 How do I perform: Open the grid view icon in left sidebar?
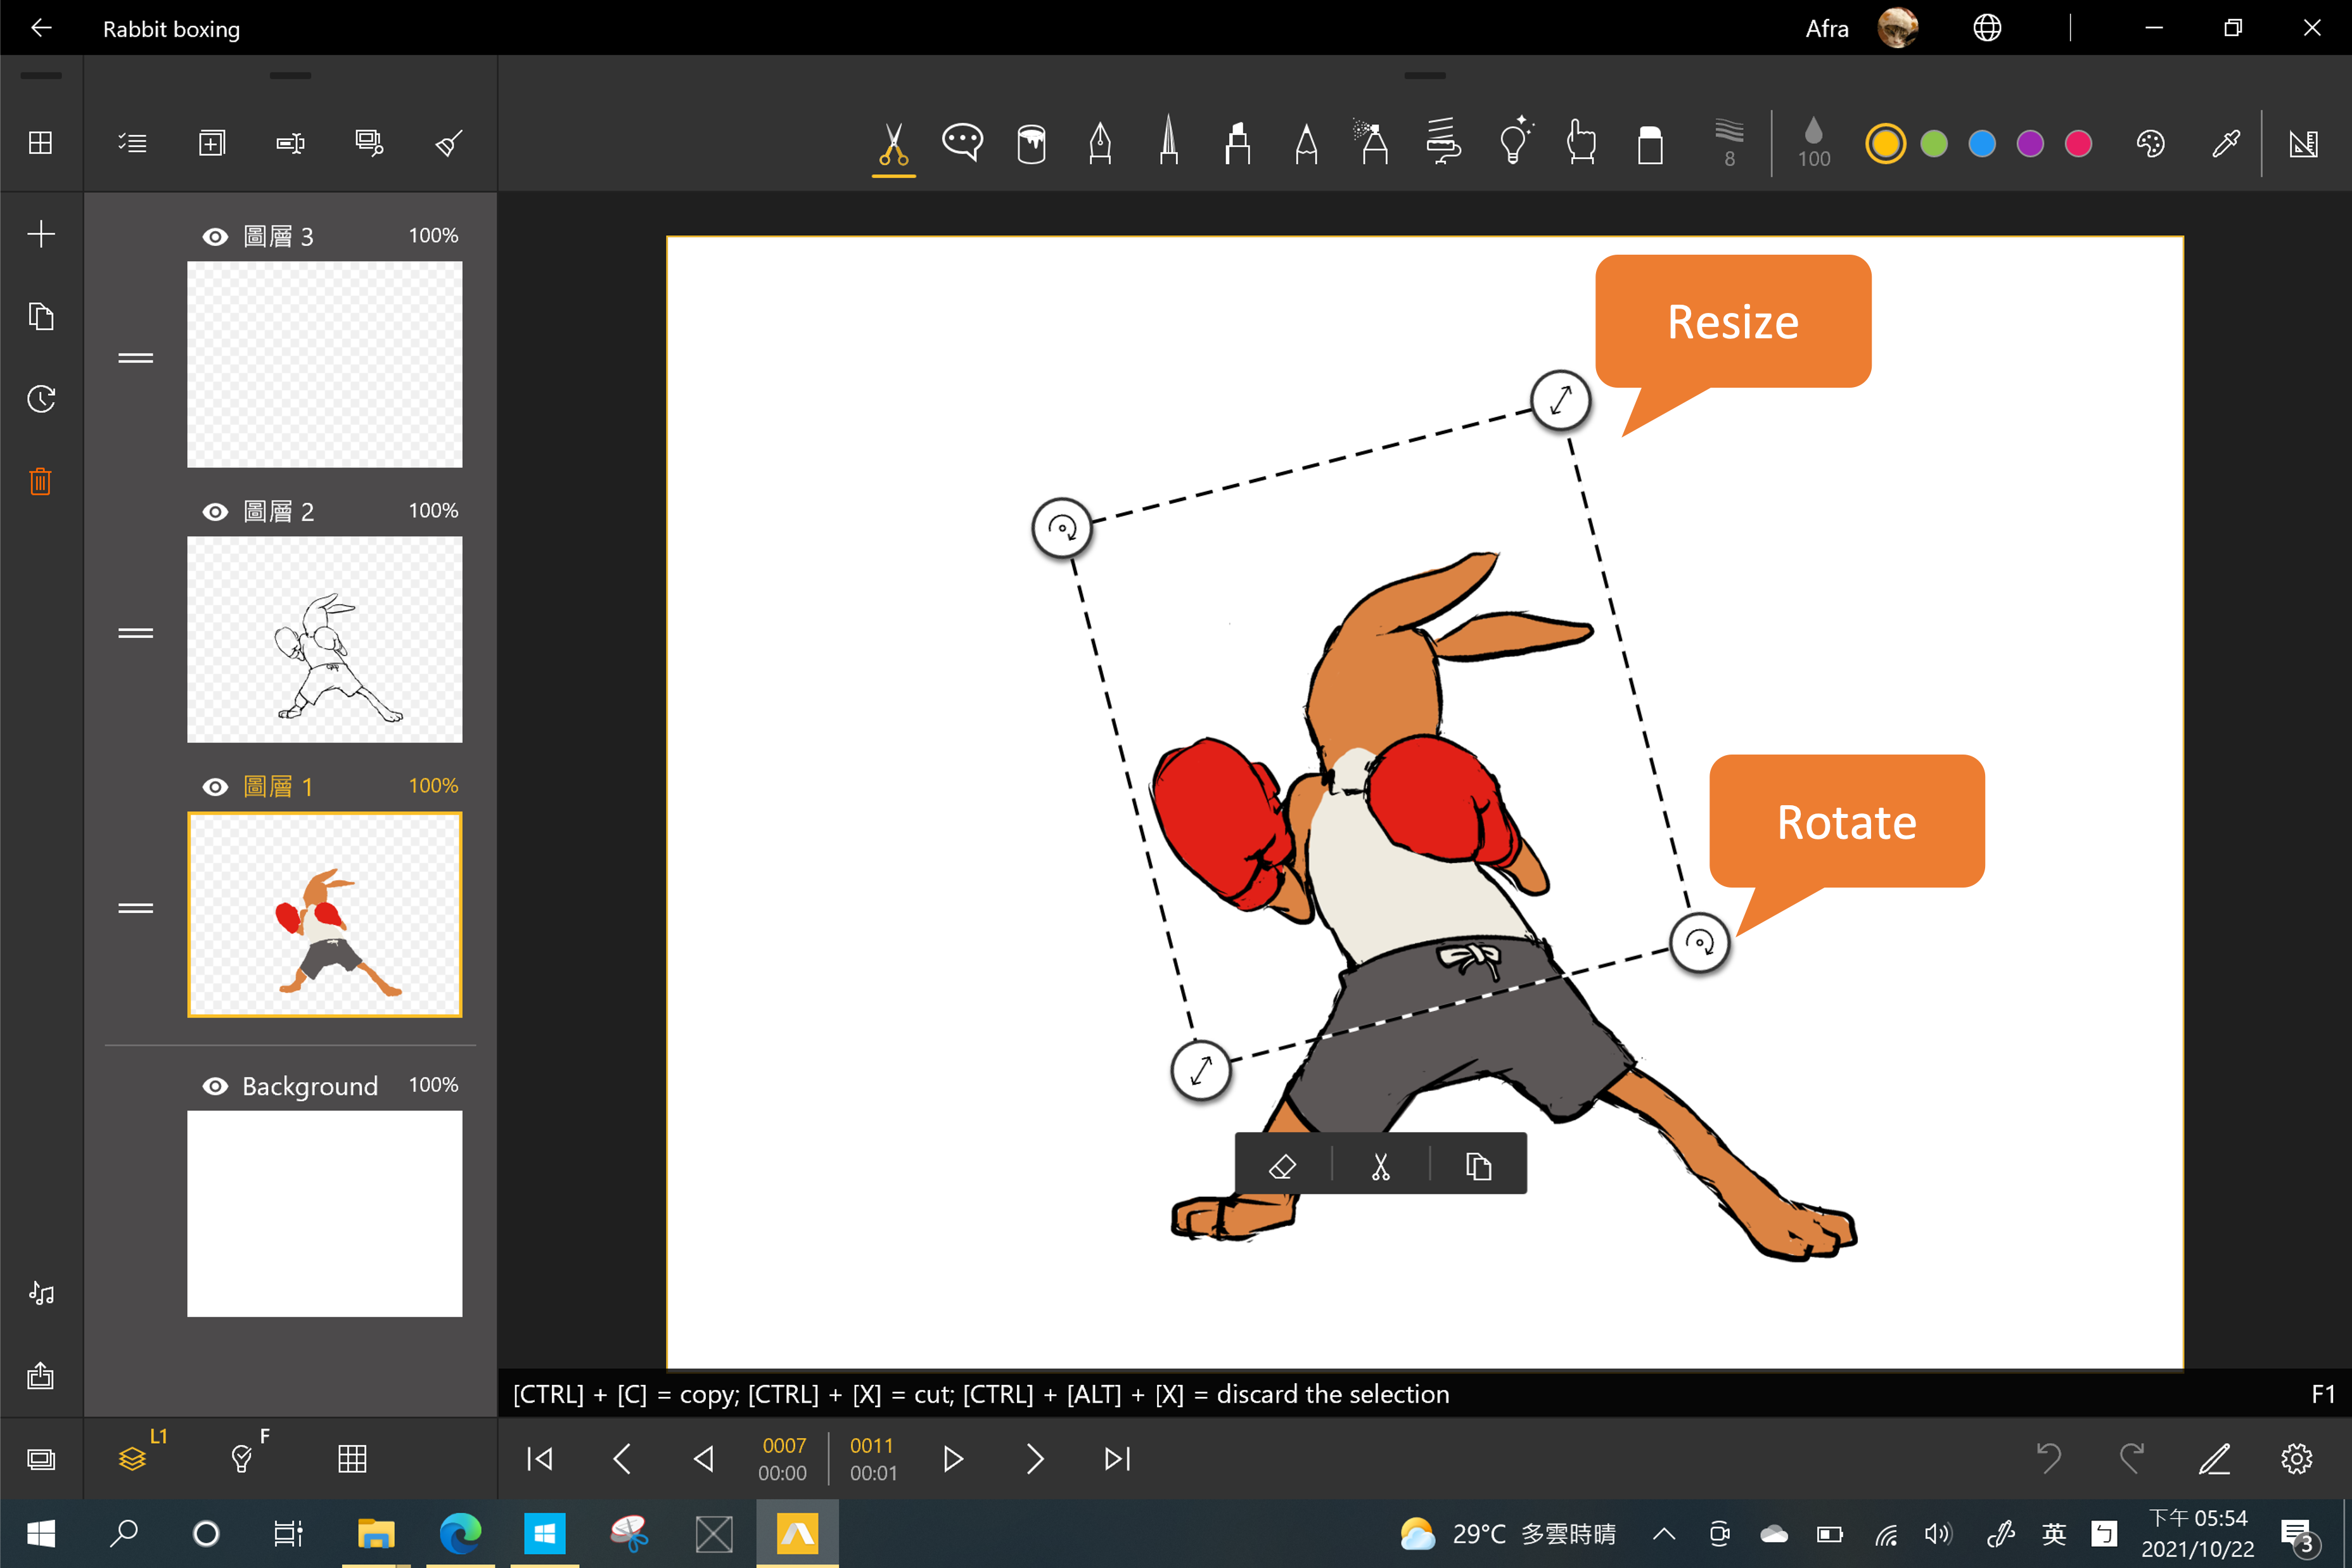click(41, 143)
